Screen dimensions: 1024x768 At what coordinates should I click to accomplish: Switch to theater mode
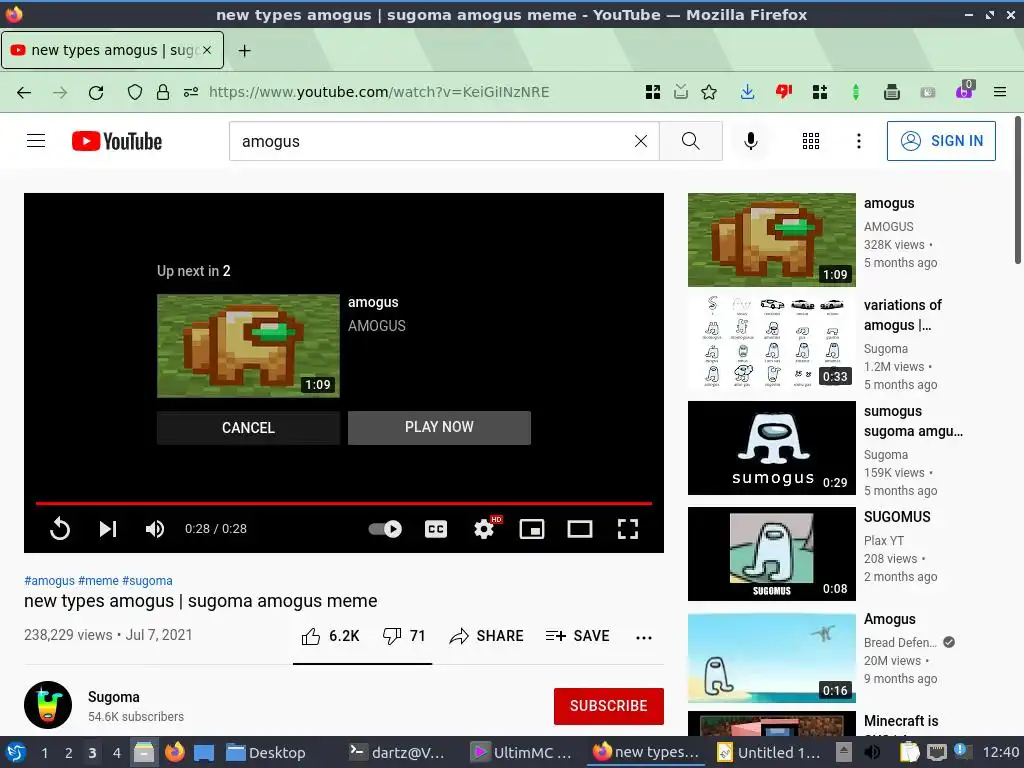[x=580, y=528]
